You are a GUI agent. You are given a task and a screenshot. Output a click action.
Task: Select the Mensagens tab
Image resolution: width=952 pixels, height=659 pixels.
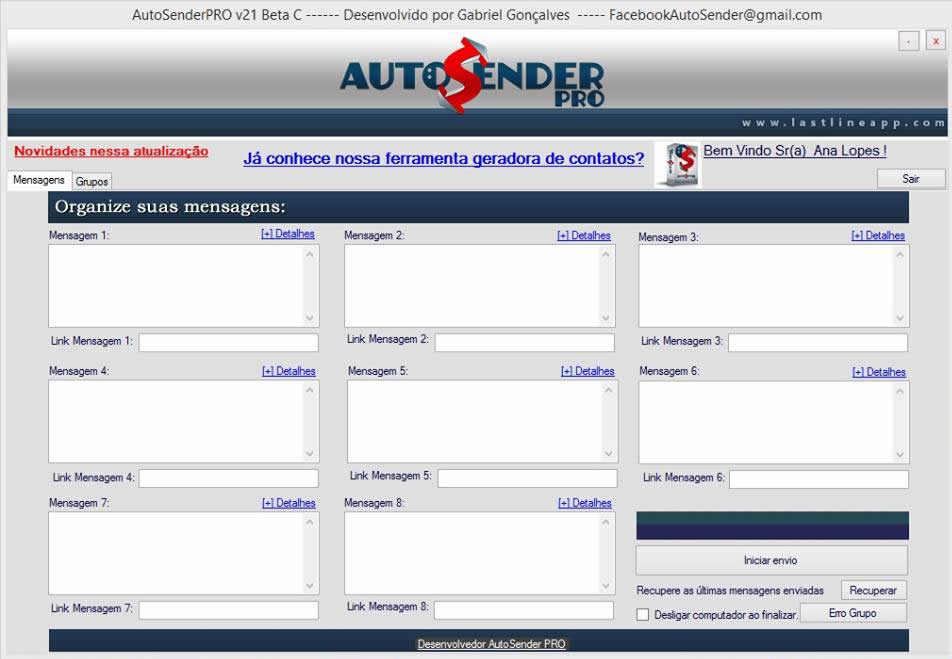[39, 180]
